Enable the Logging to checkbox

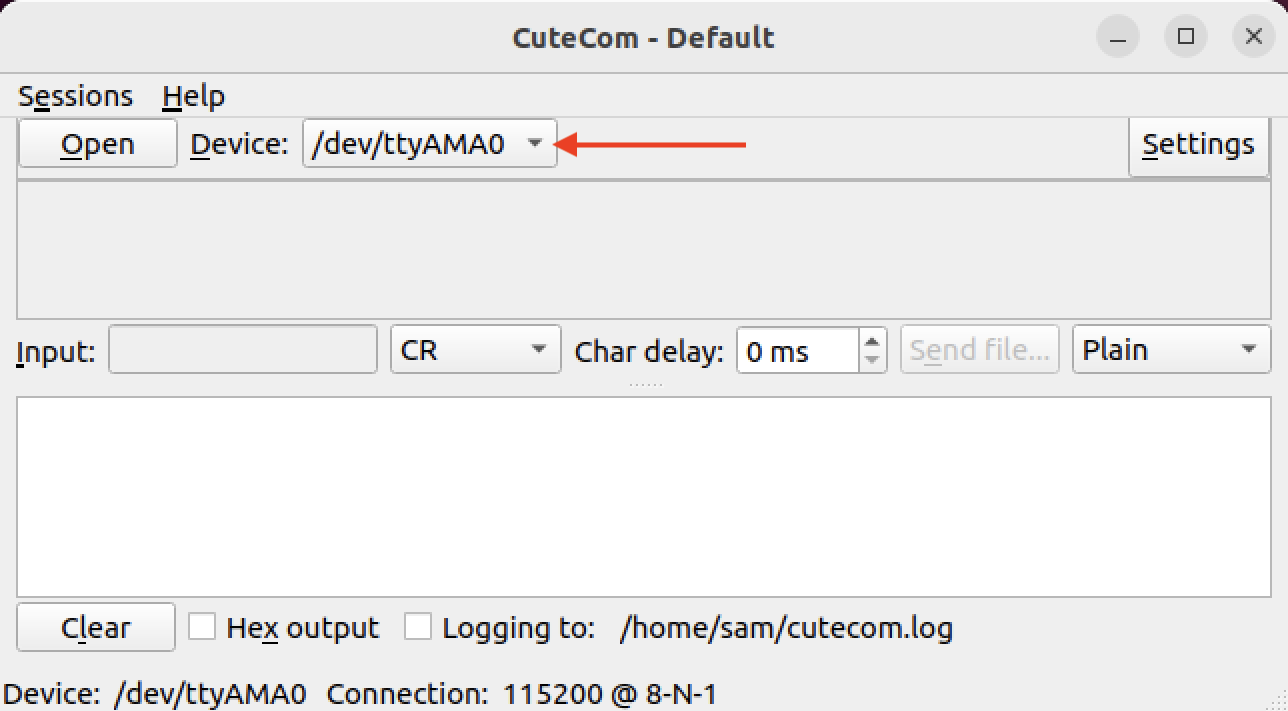pos(418,627)
